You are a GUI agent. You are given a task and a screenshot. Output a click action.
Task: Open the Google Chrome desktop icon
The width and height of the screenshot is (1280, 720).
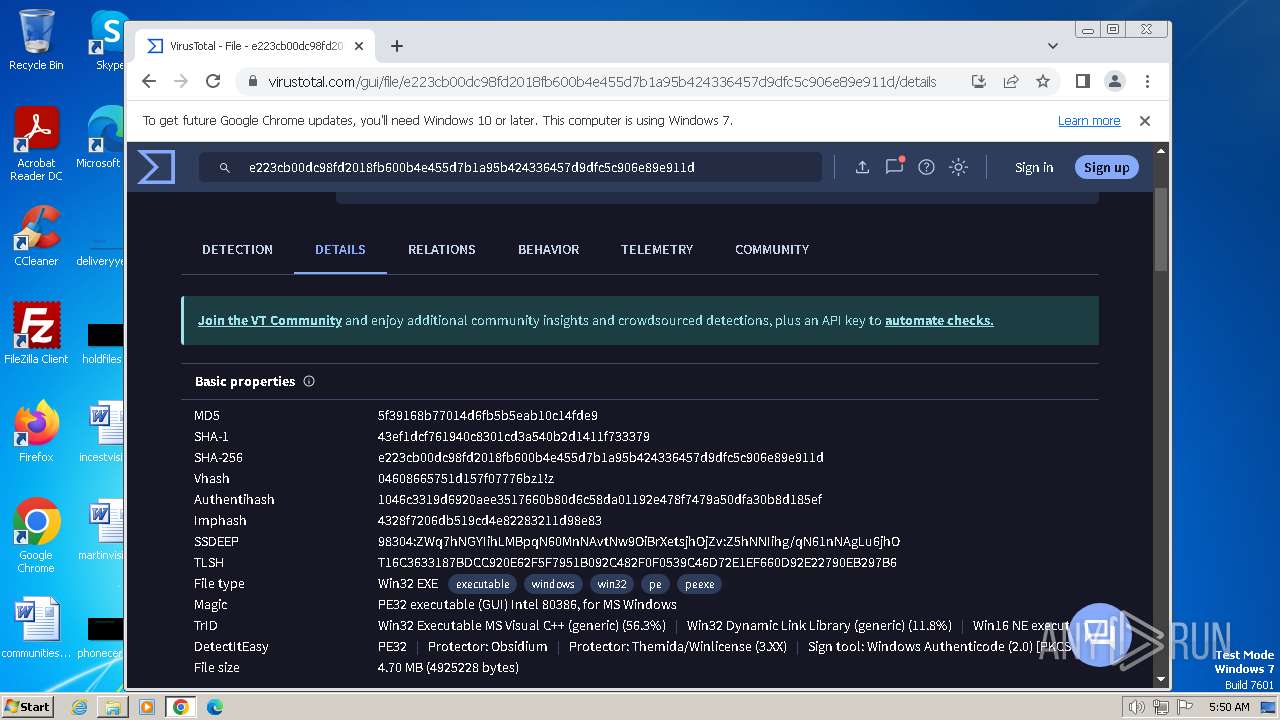click(36, 536)
